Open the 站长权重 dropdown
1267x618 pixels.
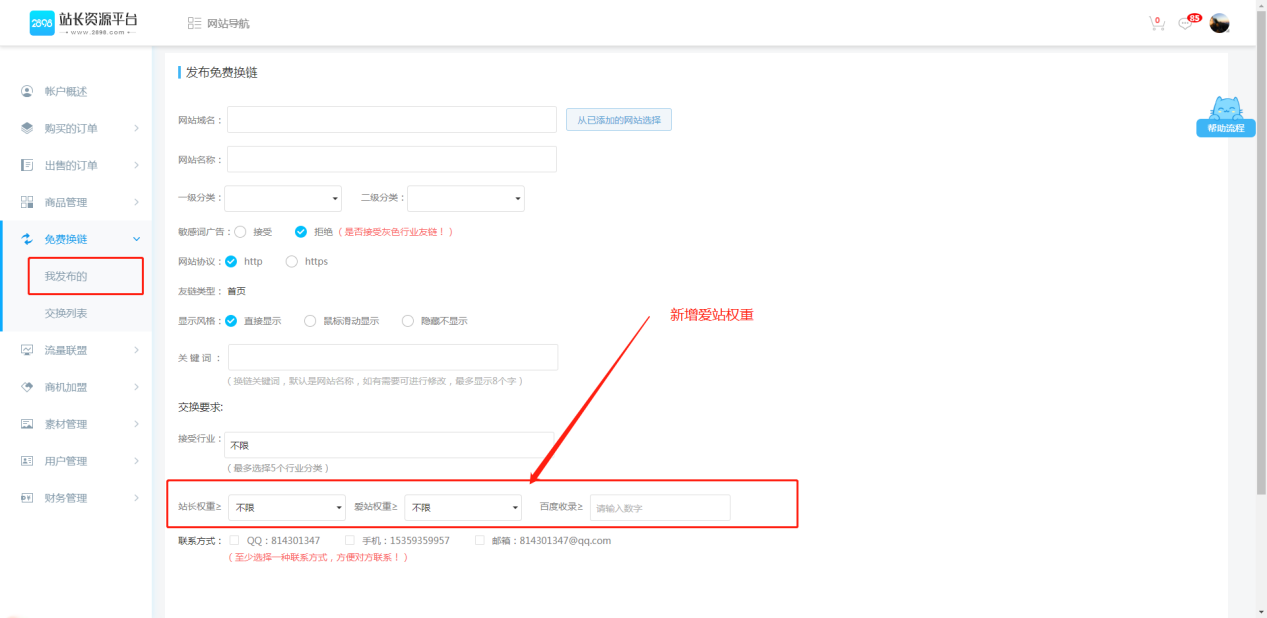[x=287, y=507]
